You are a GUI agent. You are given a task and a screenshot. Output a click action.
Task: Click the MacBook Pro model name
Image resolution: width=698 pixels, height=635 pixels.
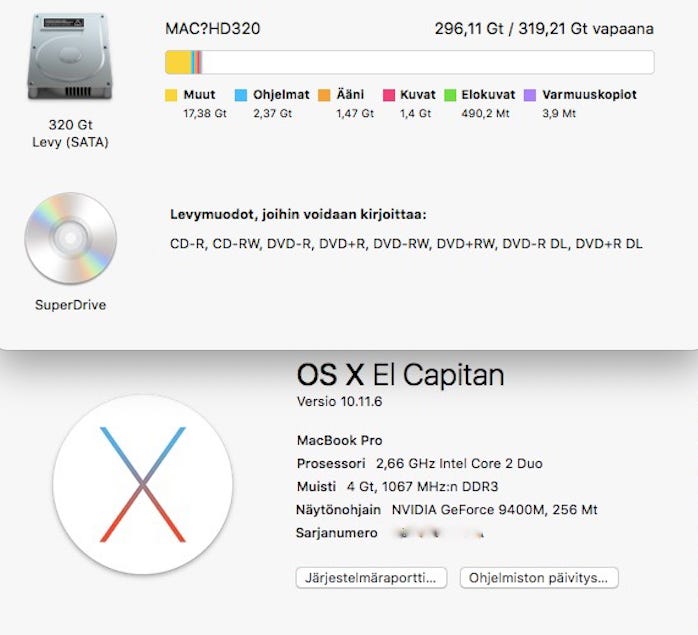(x=340, y=440)
